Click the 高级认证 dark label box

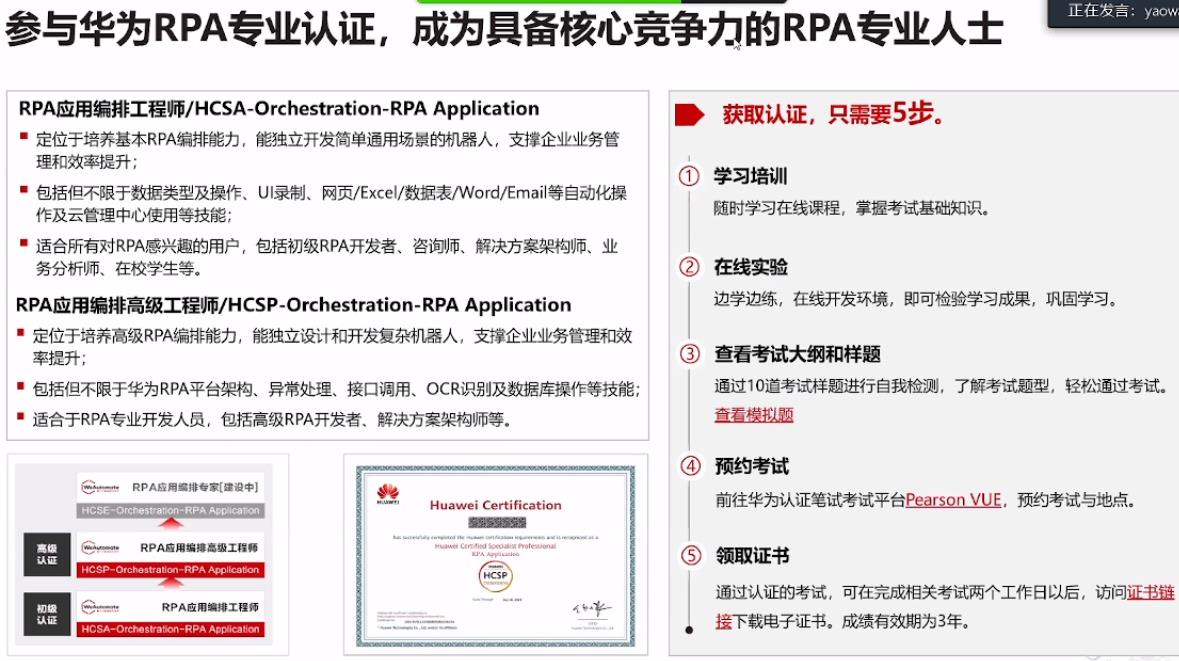[47, 555]
